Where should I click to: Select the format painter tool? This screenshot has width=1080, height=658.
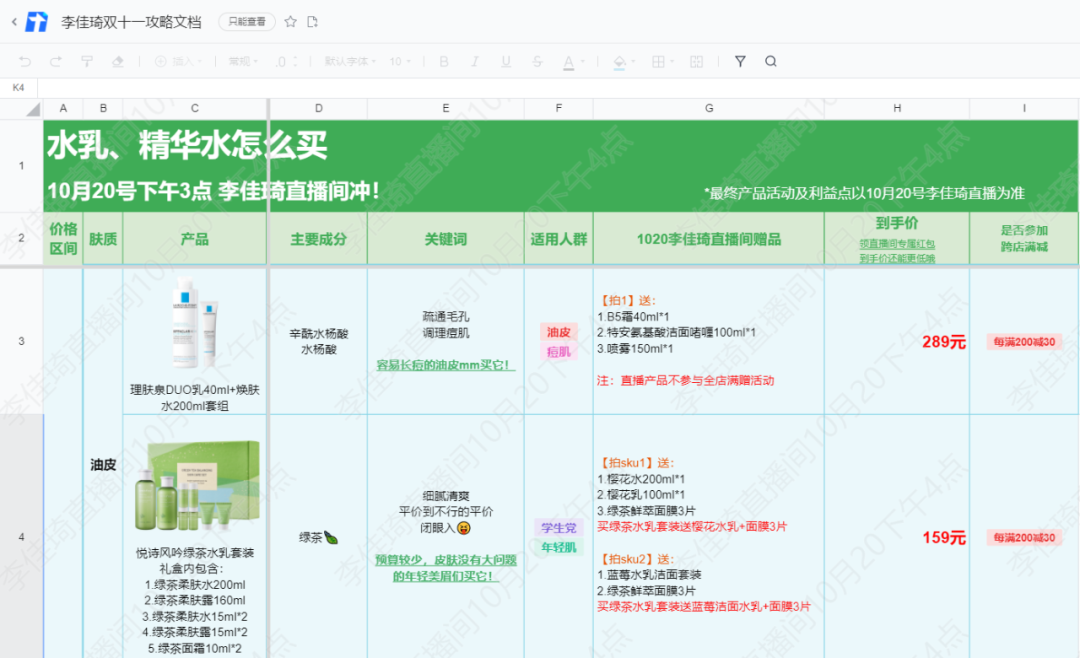click(87, 62)
